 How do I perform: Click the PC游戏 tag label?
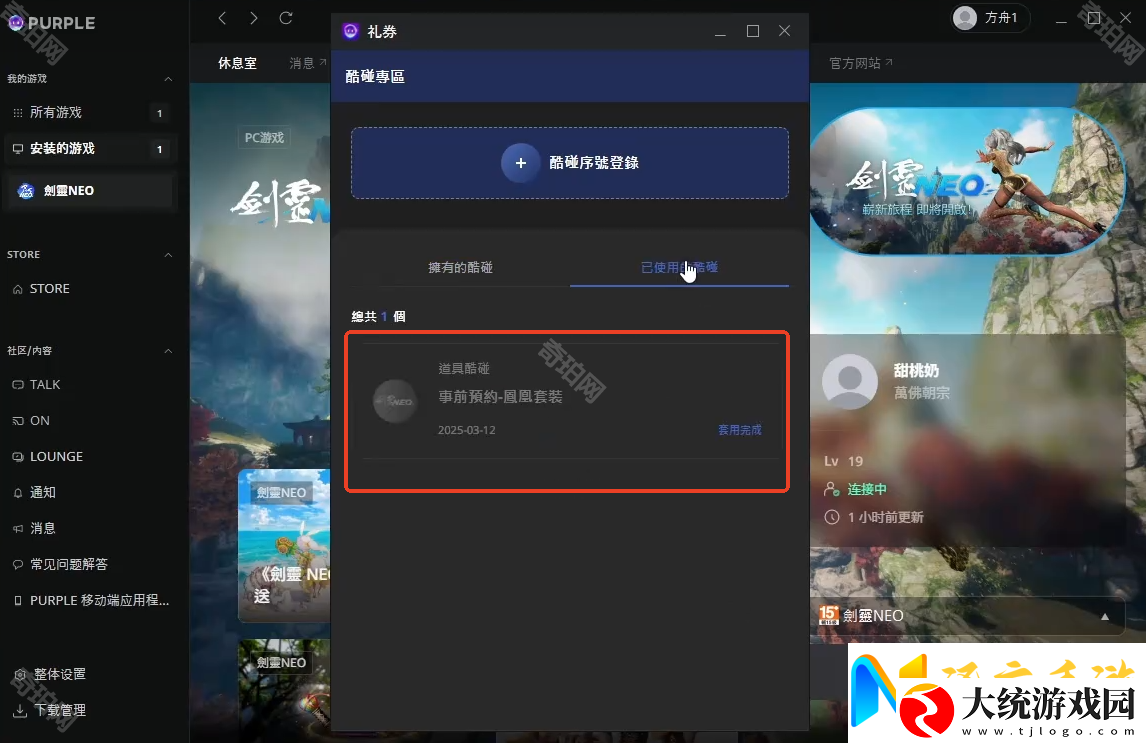point(264,137)
